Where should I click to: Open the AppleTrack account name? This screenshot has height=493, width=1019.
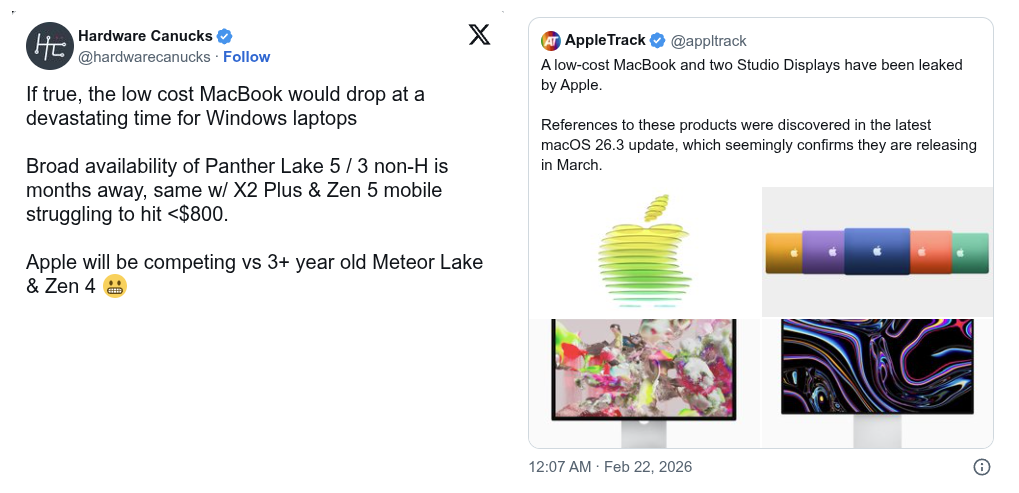[605, 41]
